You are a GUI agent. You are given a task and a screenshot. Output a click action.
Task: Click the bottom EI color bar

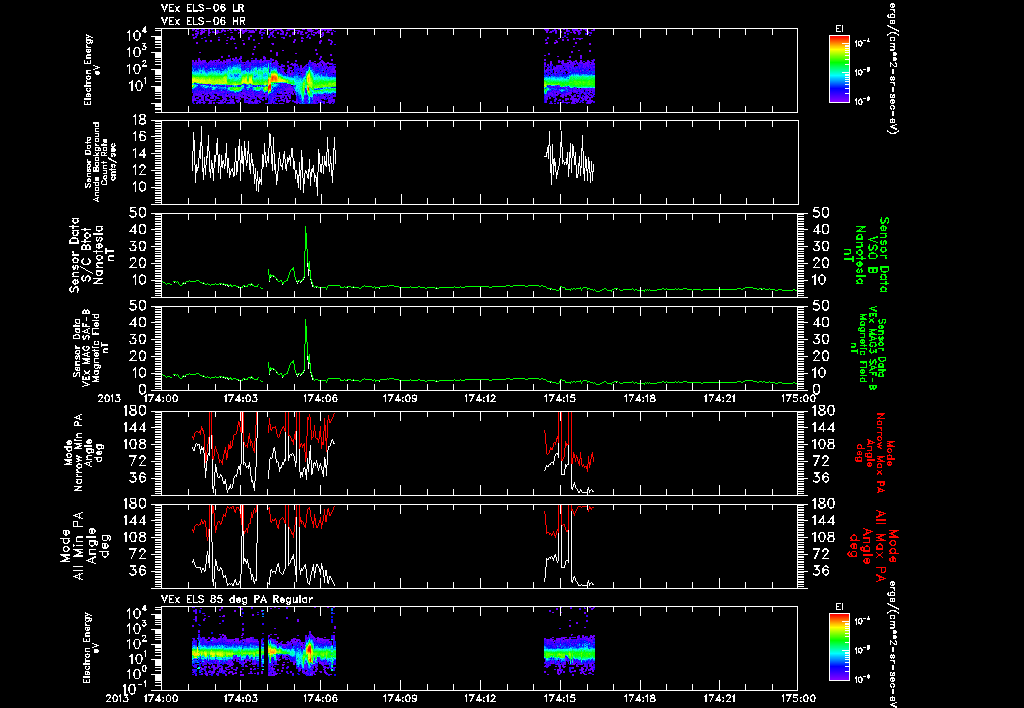(839, 647)
